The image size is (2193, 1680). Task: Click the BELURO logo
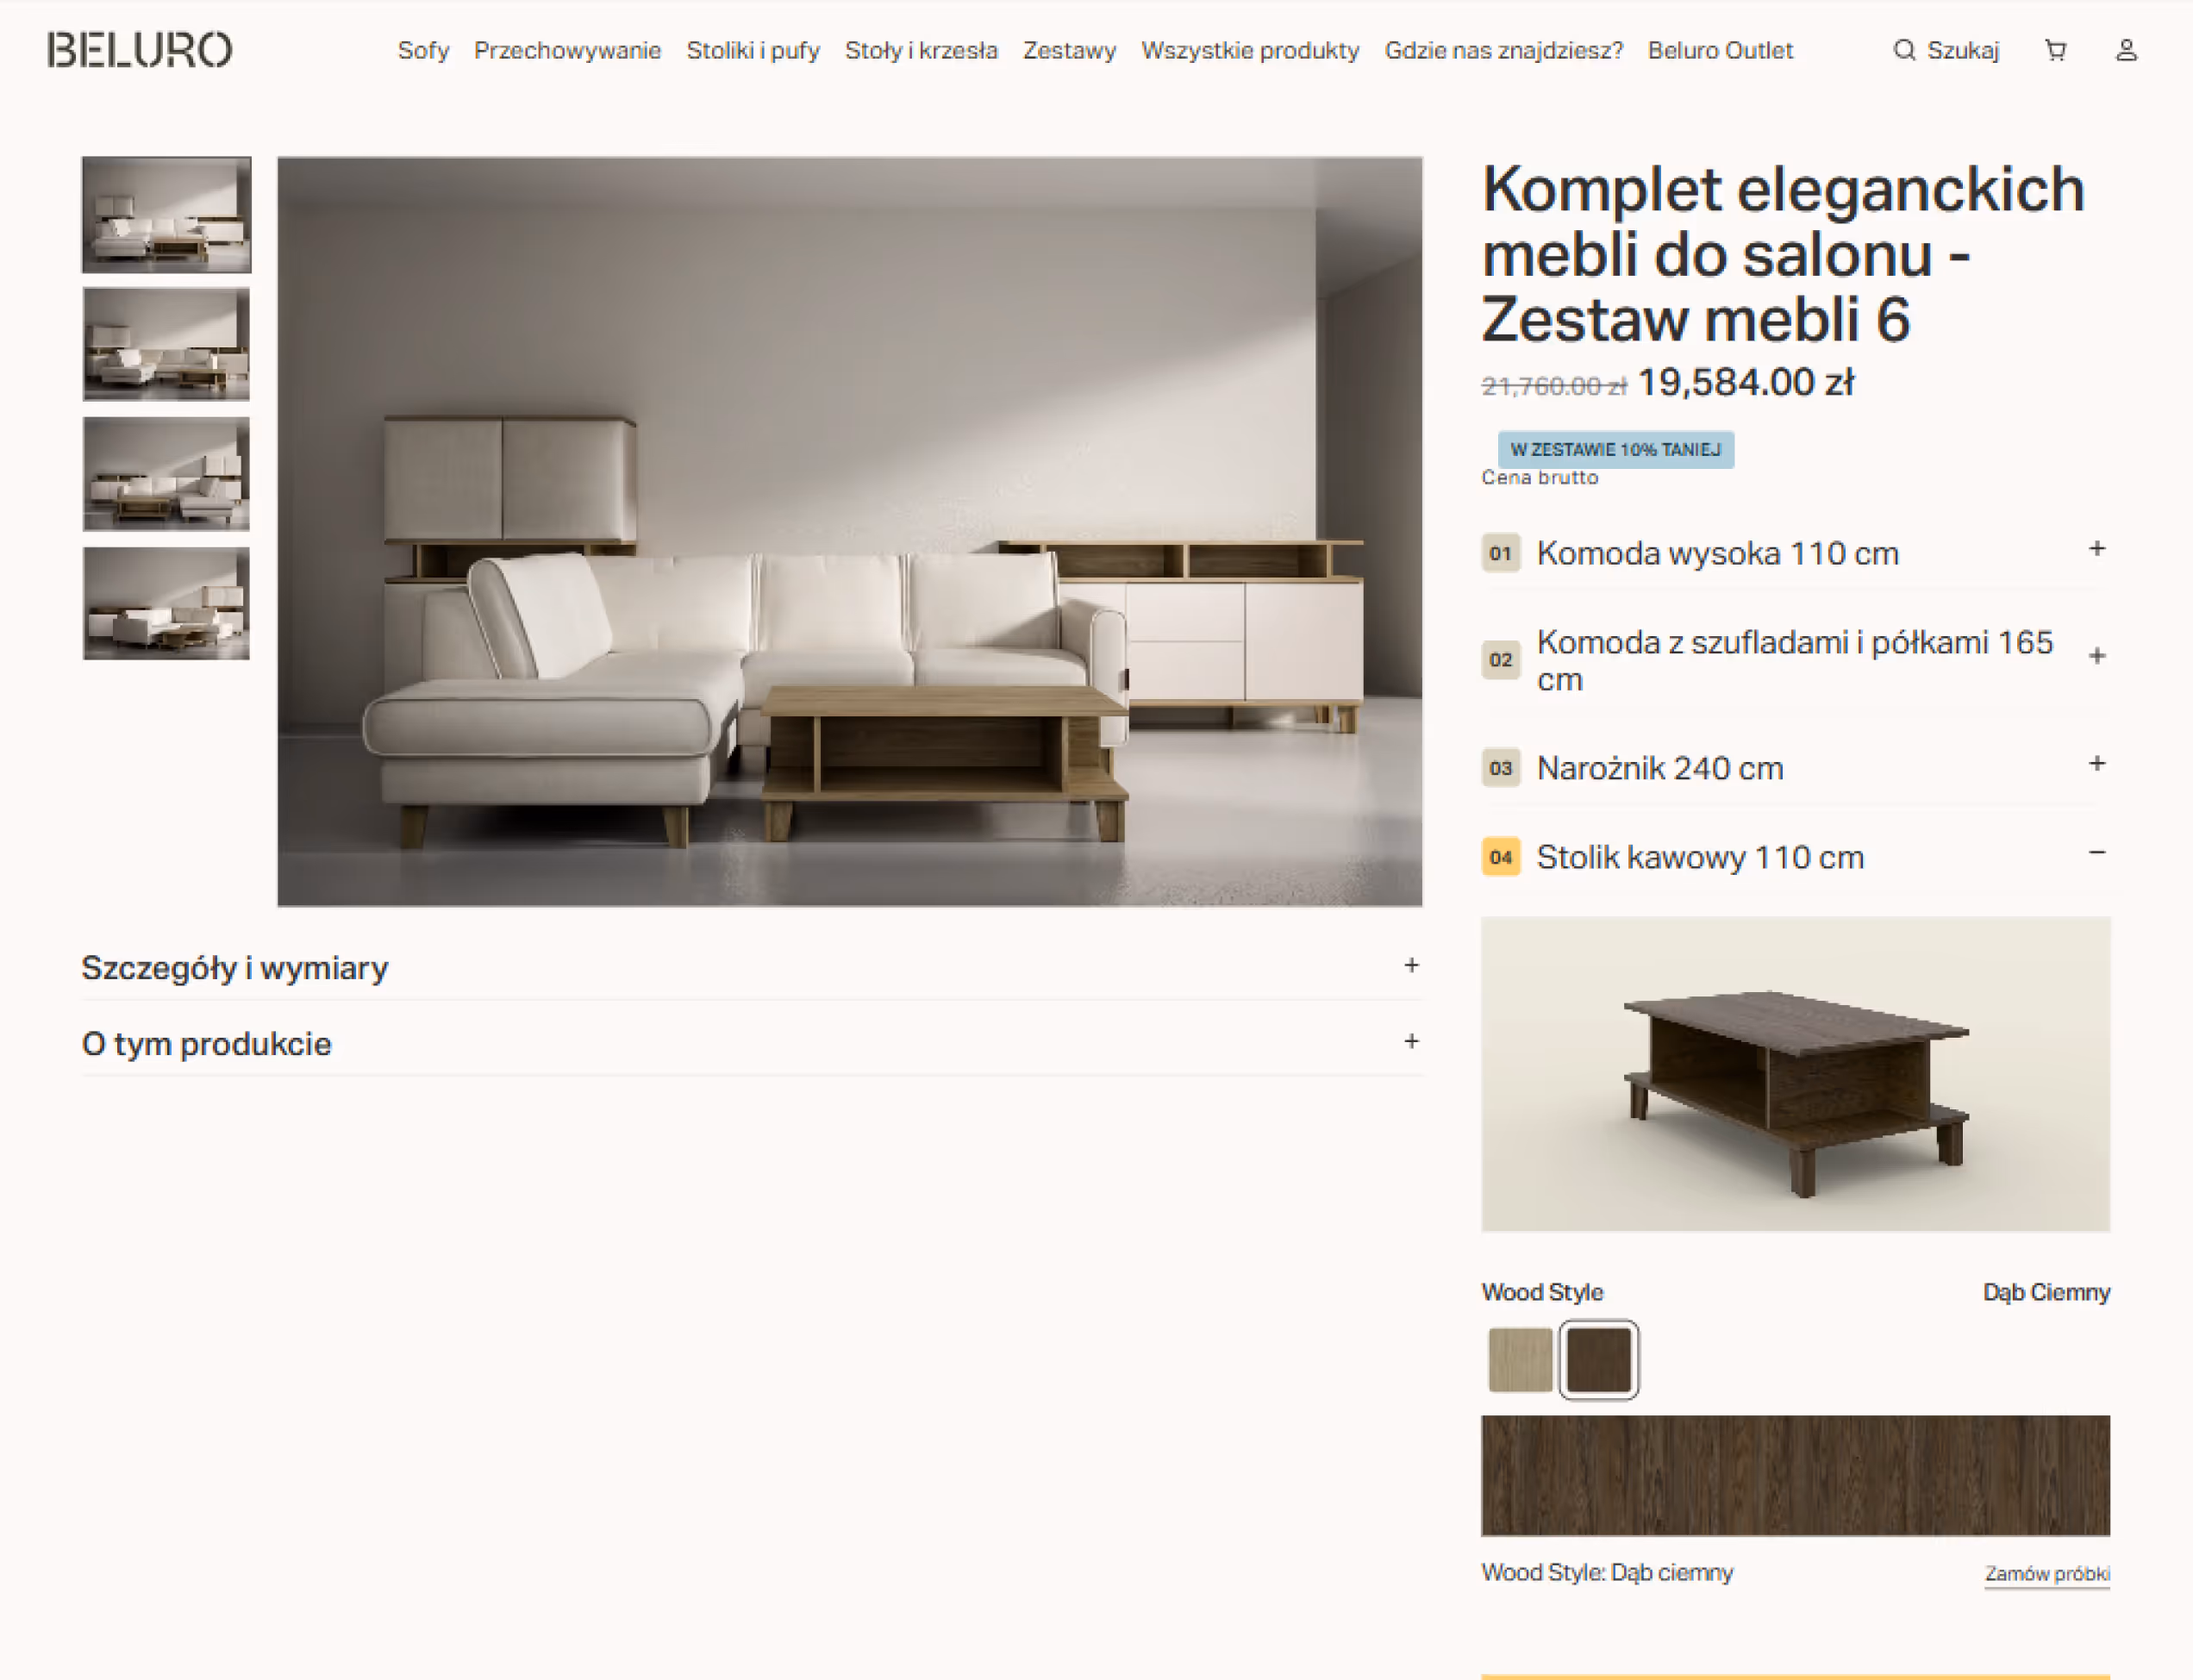pyautogui.click(x=140, y=50)
